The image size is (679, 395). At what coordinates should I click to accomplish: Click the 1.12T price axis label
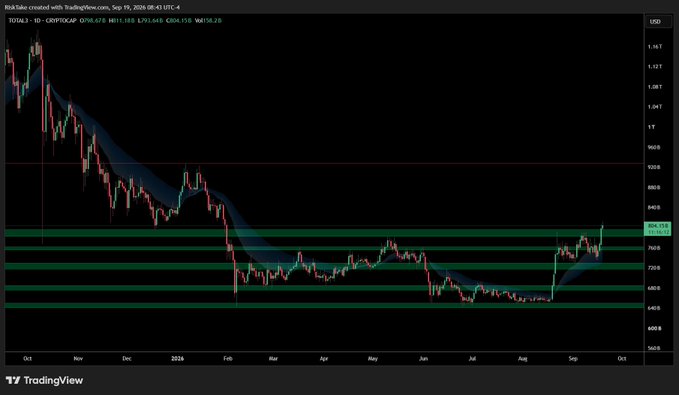point(655,66)
